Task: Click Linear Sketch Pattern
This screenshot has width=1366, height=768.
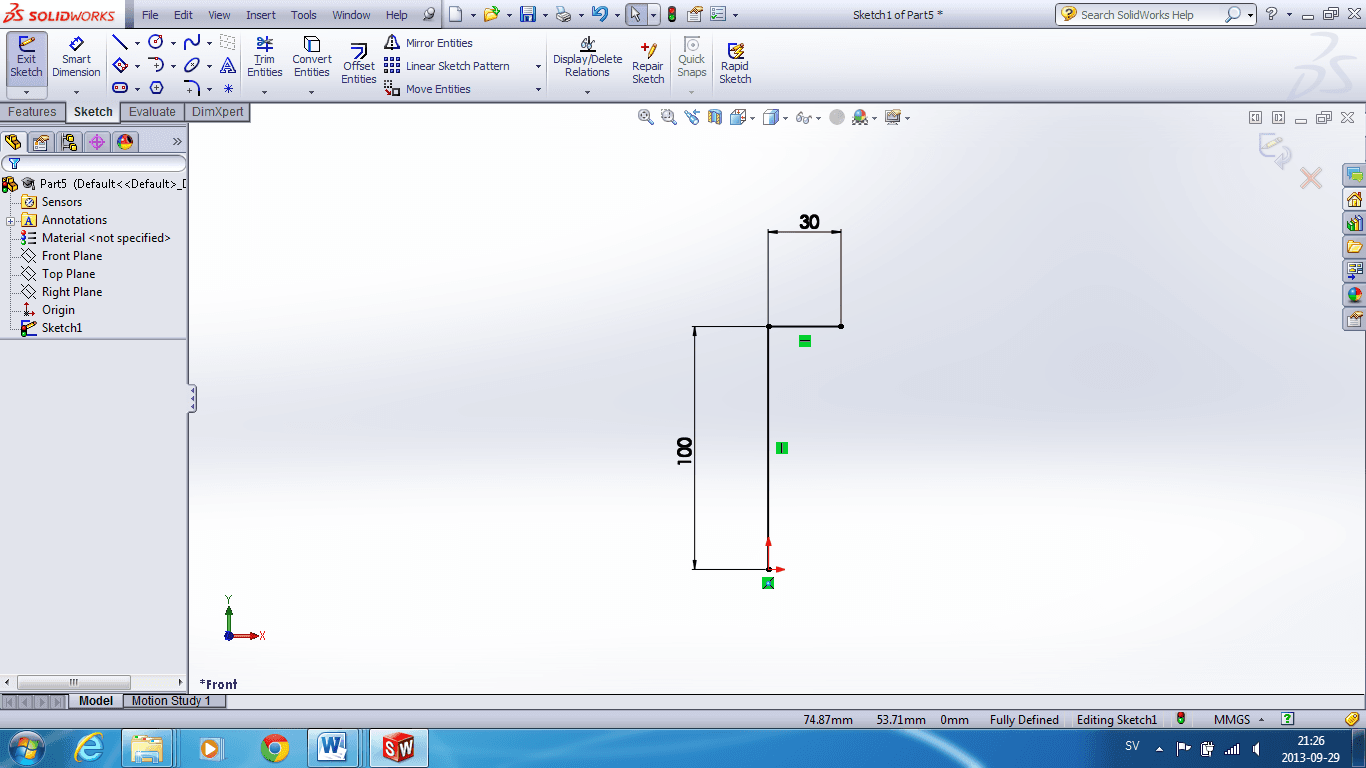Action: pos(447,66)
